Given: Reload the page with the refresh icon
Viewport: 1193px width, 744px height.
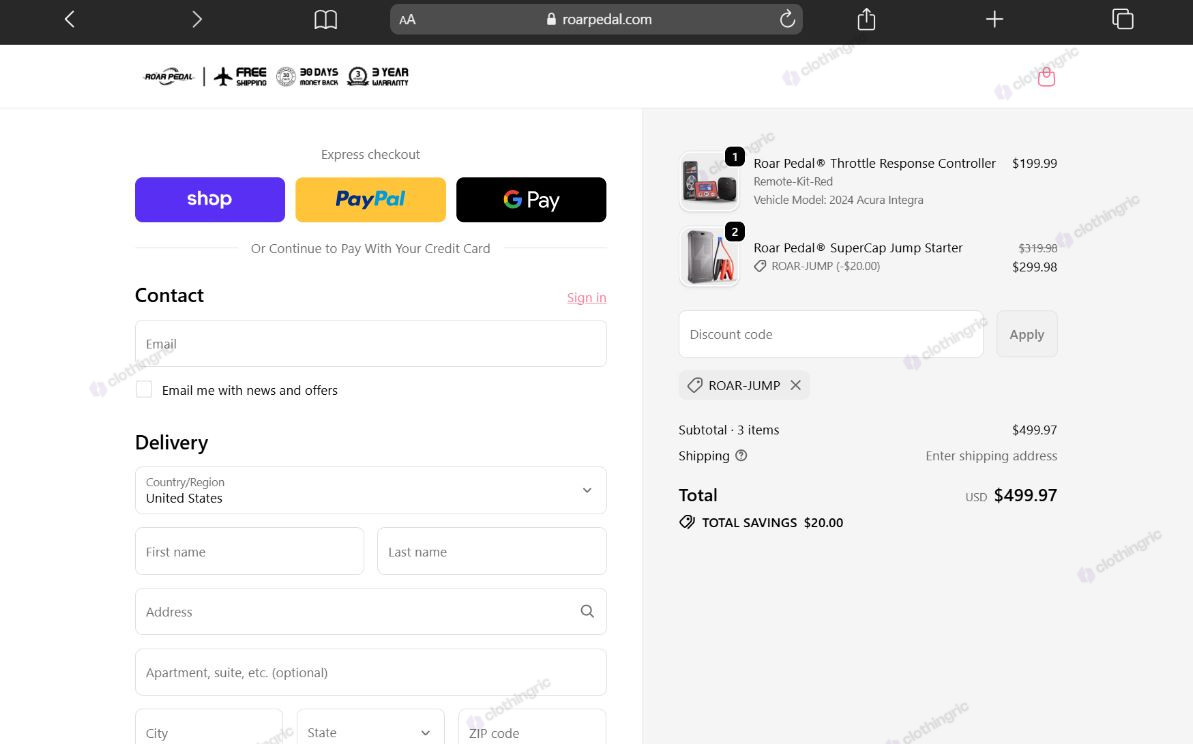Looking at the screenshot, I should click(x=787, y=19).
